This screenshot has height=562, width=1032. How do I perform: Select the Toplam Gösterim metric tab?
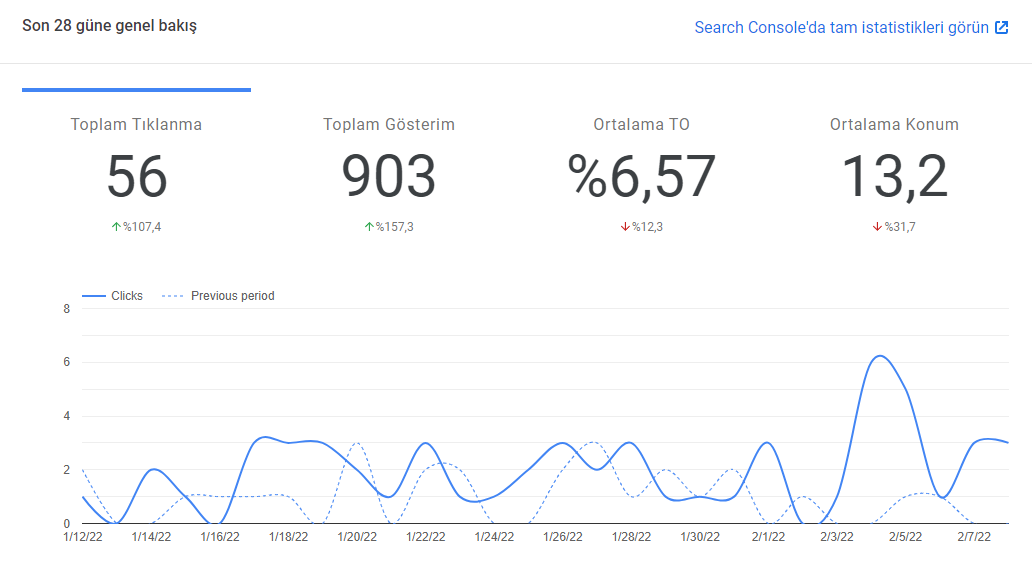coord(389,171)
